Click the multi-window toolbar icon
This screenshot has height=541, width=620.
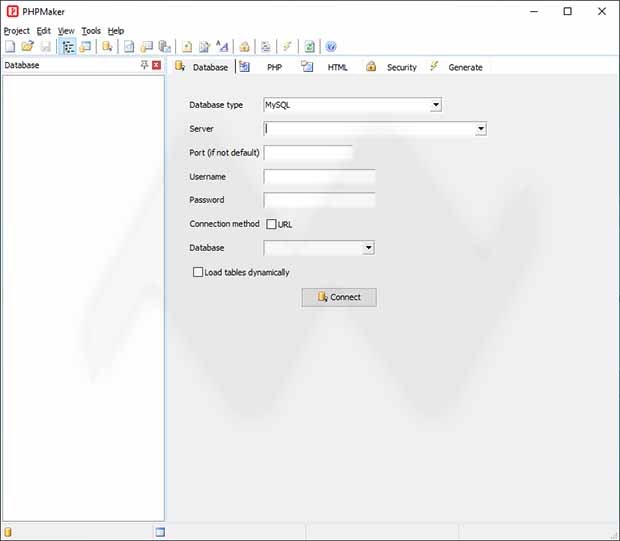coord(147,47)
